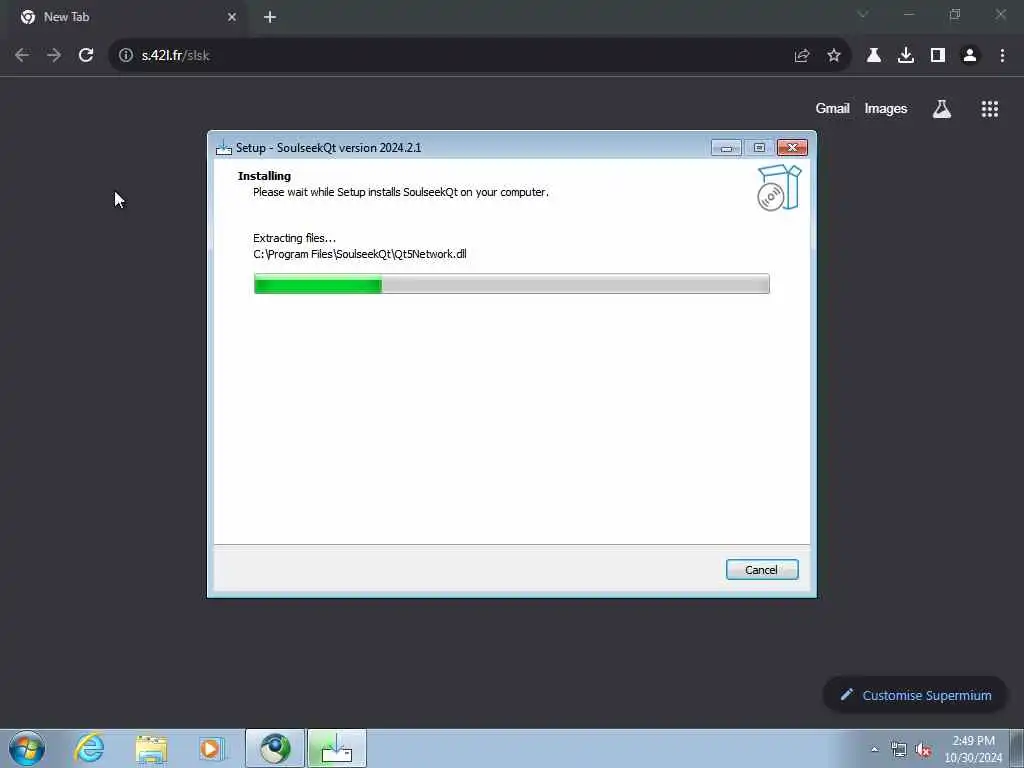The image size is (1024, 768).
Task: Minimize the SoulseekQt Setup window
Action: 726,148
